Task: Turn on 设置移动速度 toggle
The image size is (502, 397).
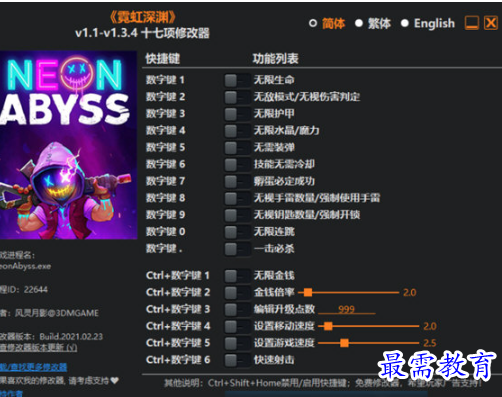Action: pos(237,326)
